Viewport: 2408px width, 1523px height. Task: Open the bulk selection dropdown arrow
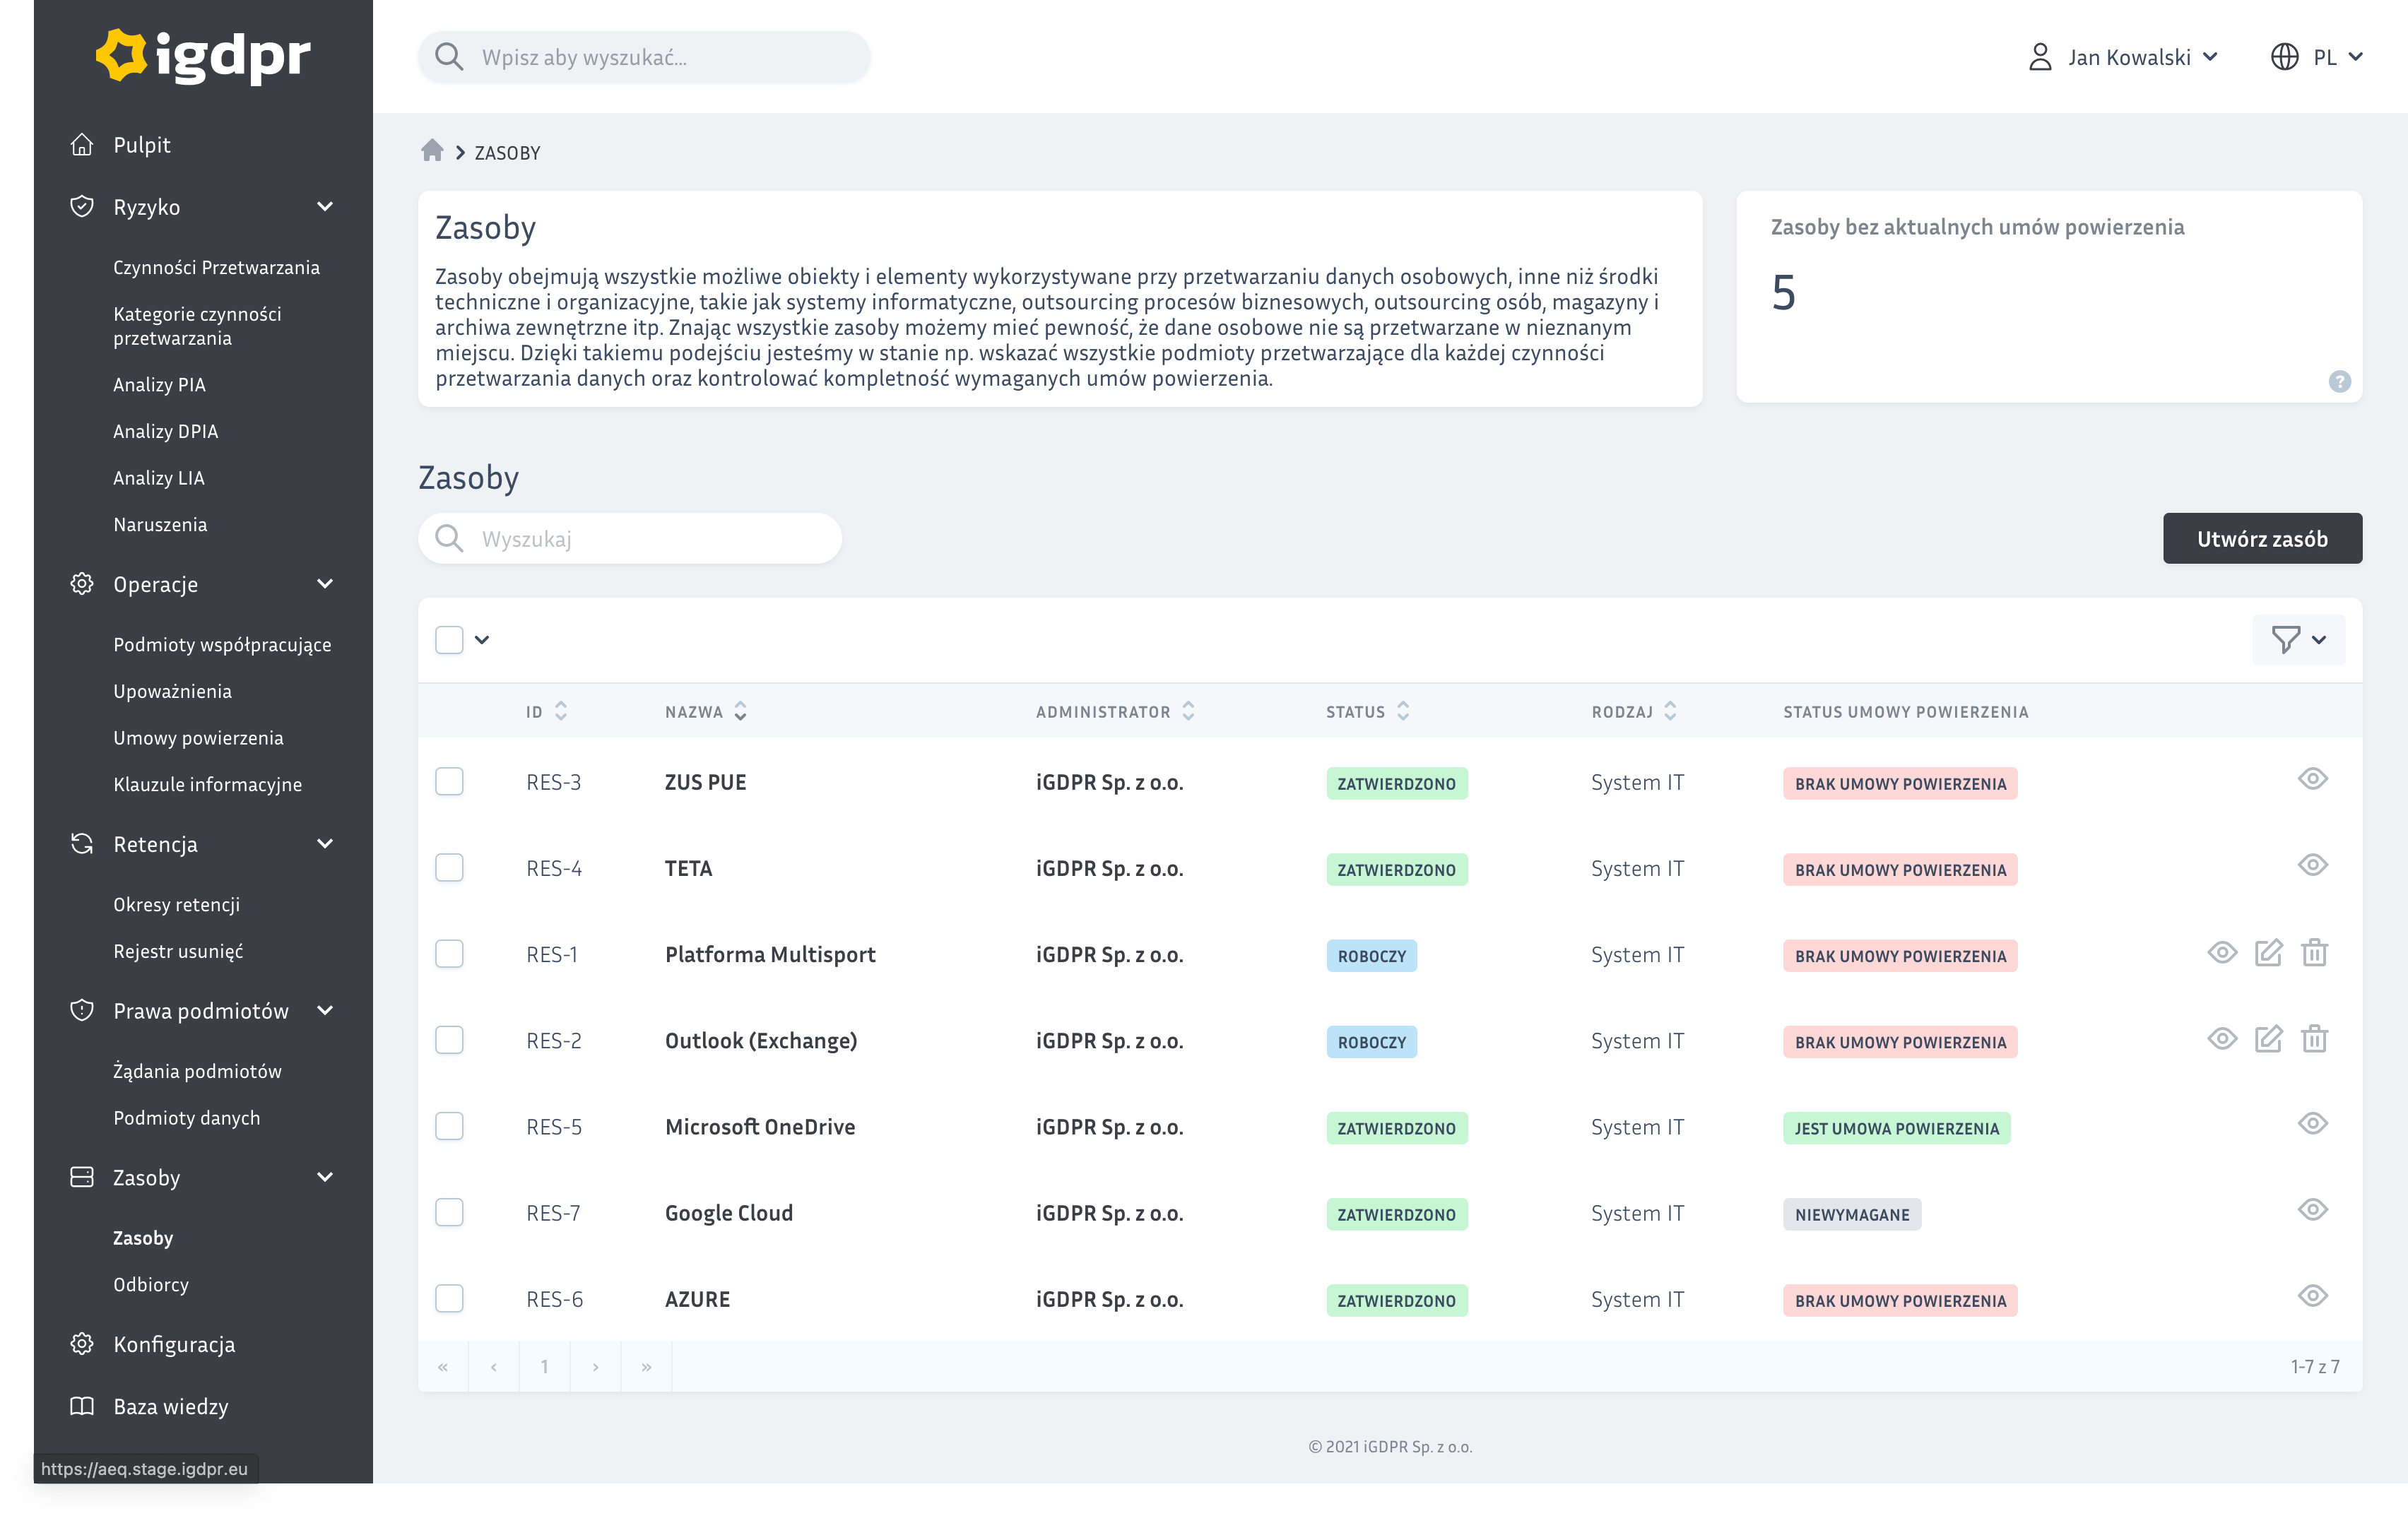pos(482,640)
